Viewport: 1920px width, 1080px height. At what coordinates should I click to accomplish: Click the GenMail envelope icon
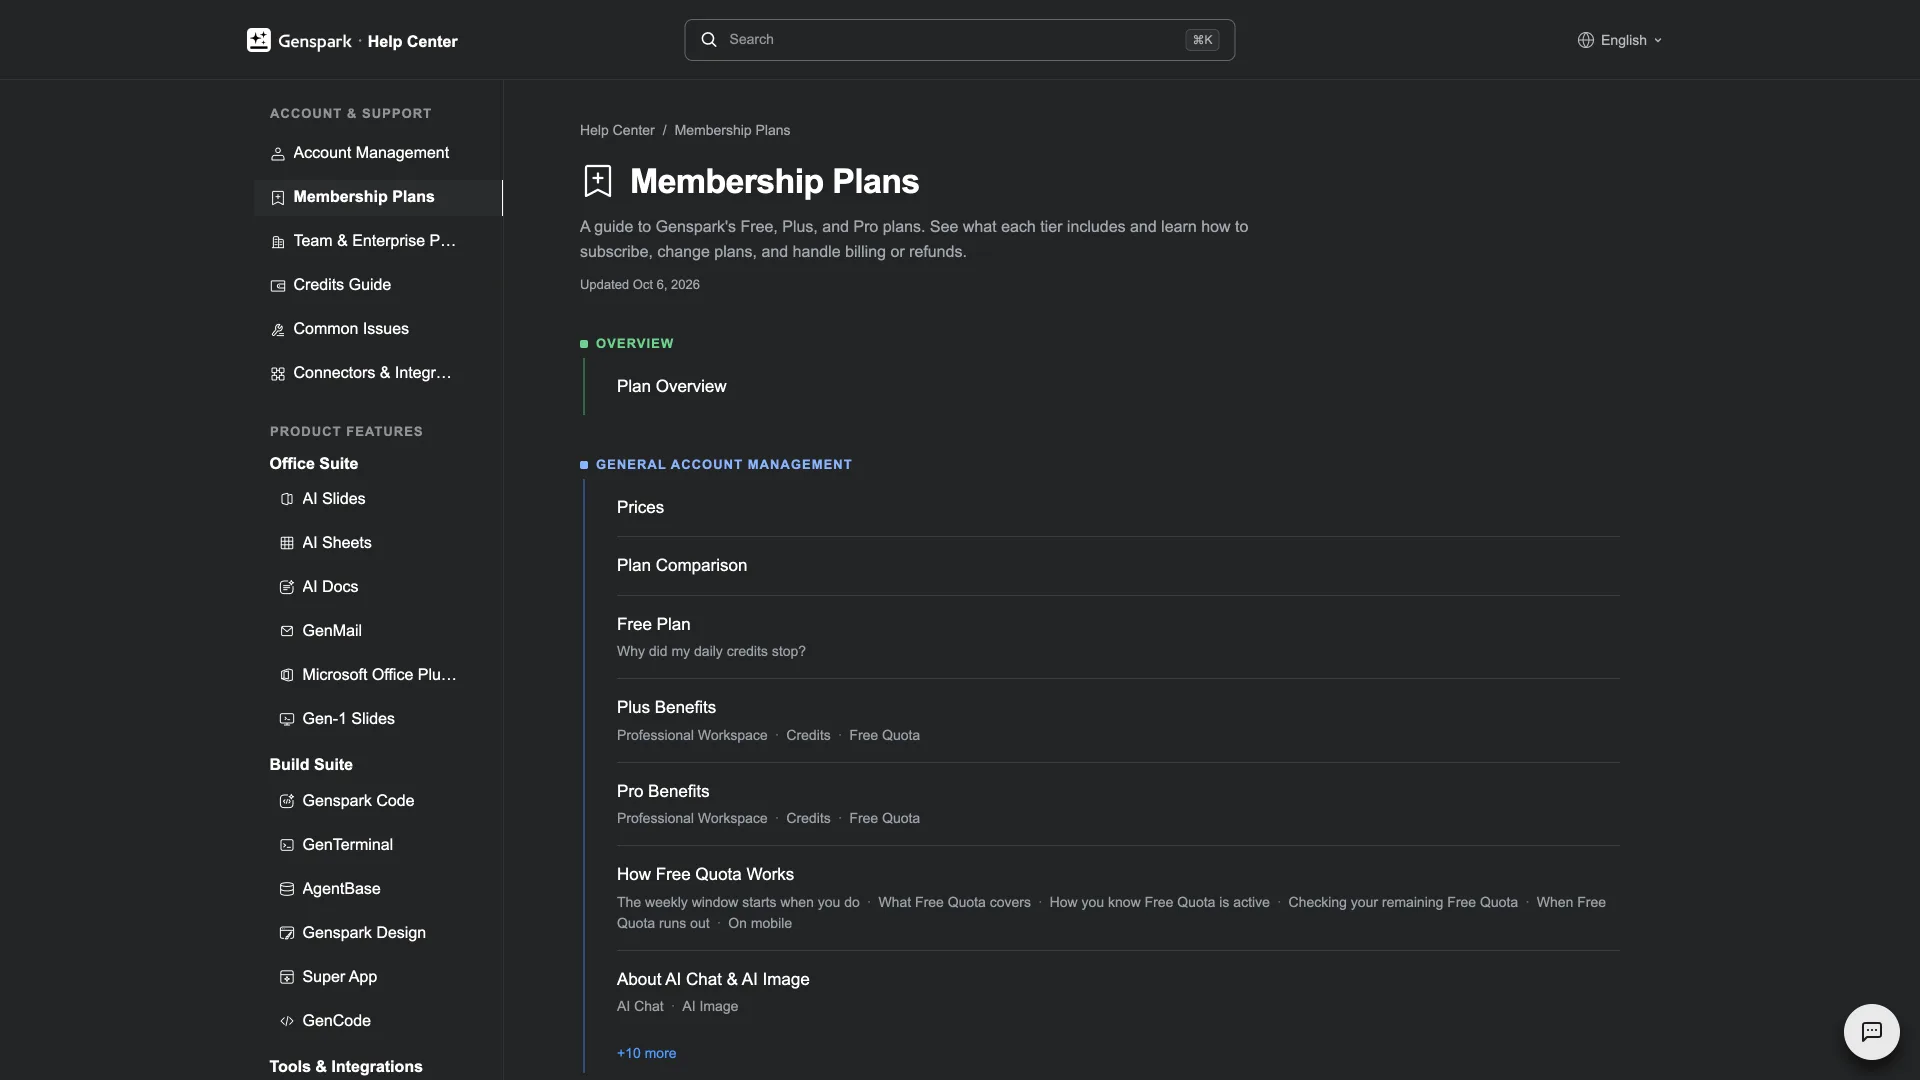pyautogui.click(x=287, y=631)
